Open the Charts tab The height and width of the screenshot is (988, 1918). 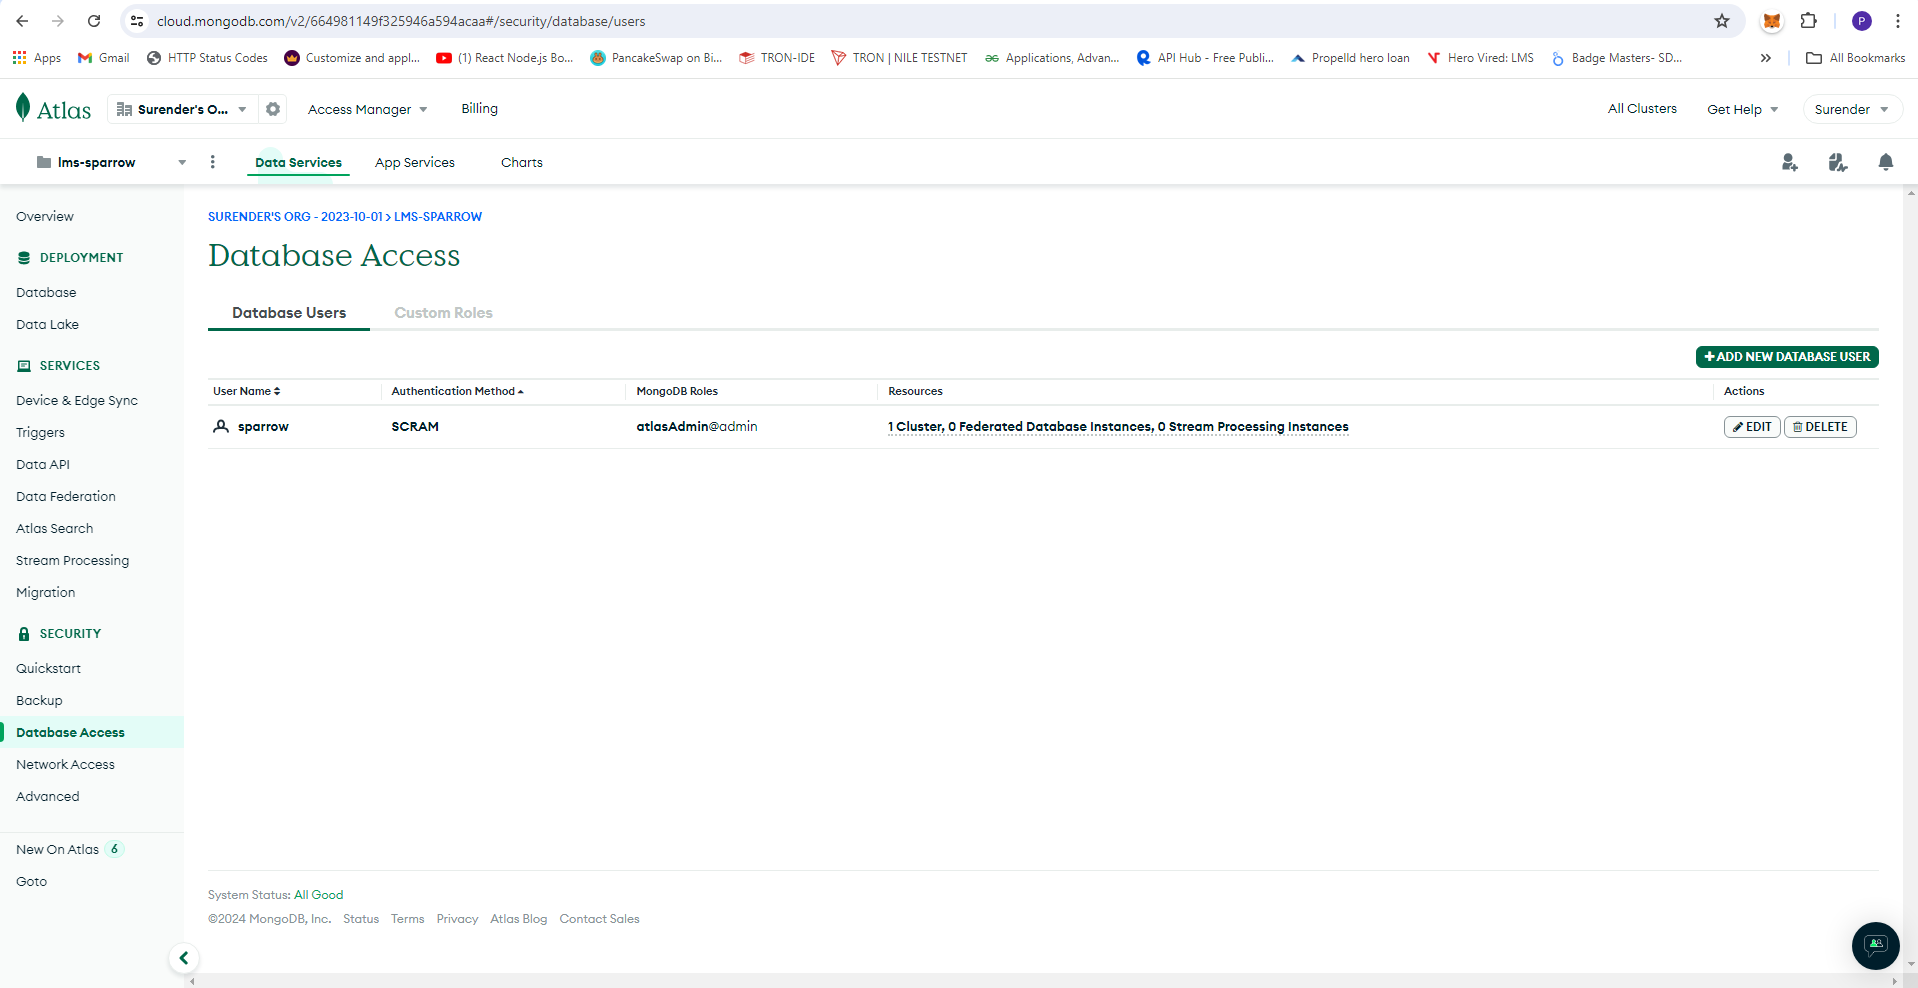click(522, 162)
